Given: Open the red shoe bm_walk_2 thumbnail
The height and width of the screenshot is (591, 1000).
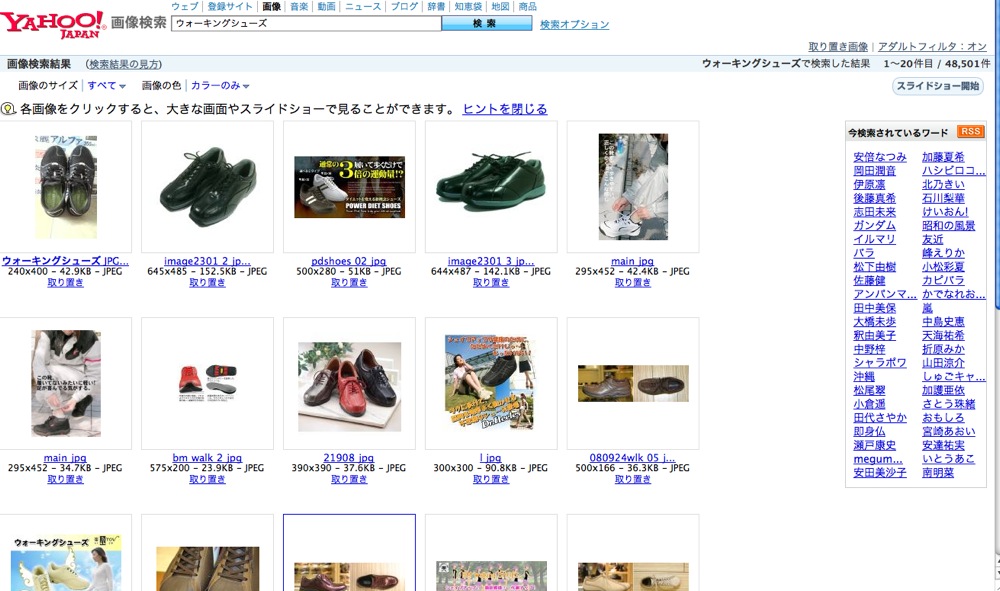Looking at the screenshot, I should 207,383.
